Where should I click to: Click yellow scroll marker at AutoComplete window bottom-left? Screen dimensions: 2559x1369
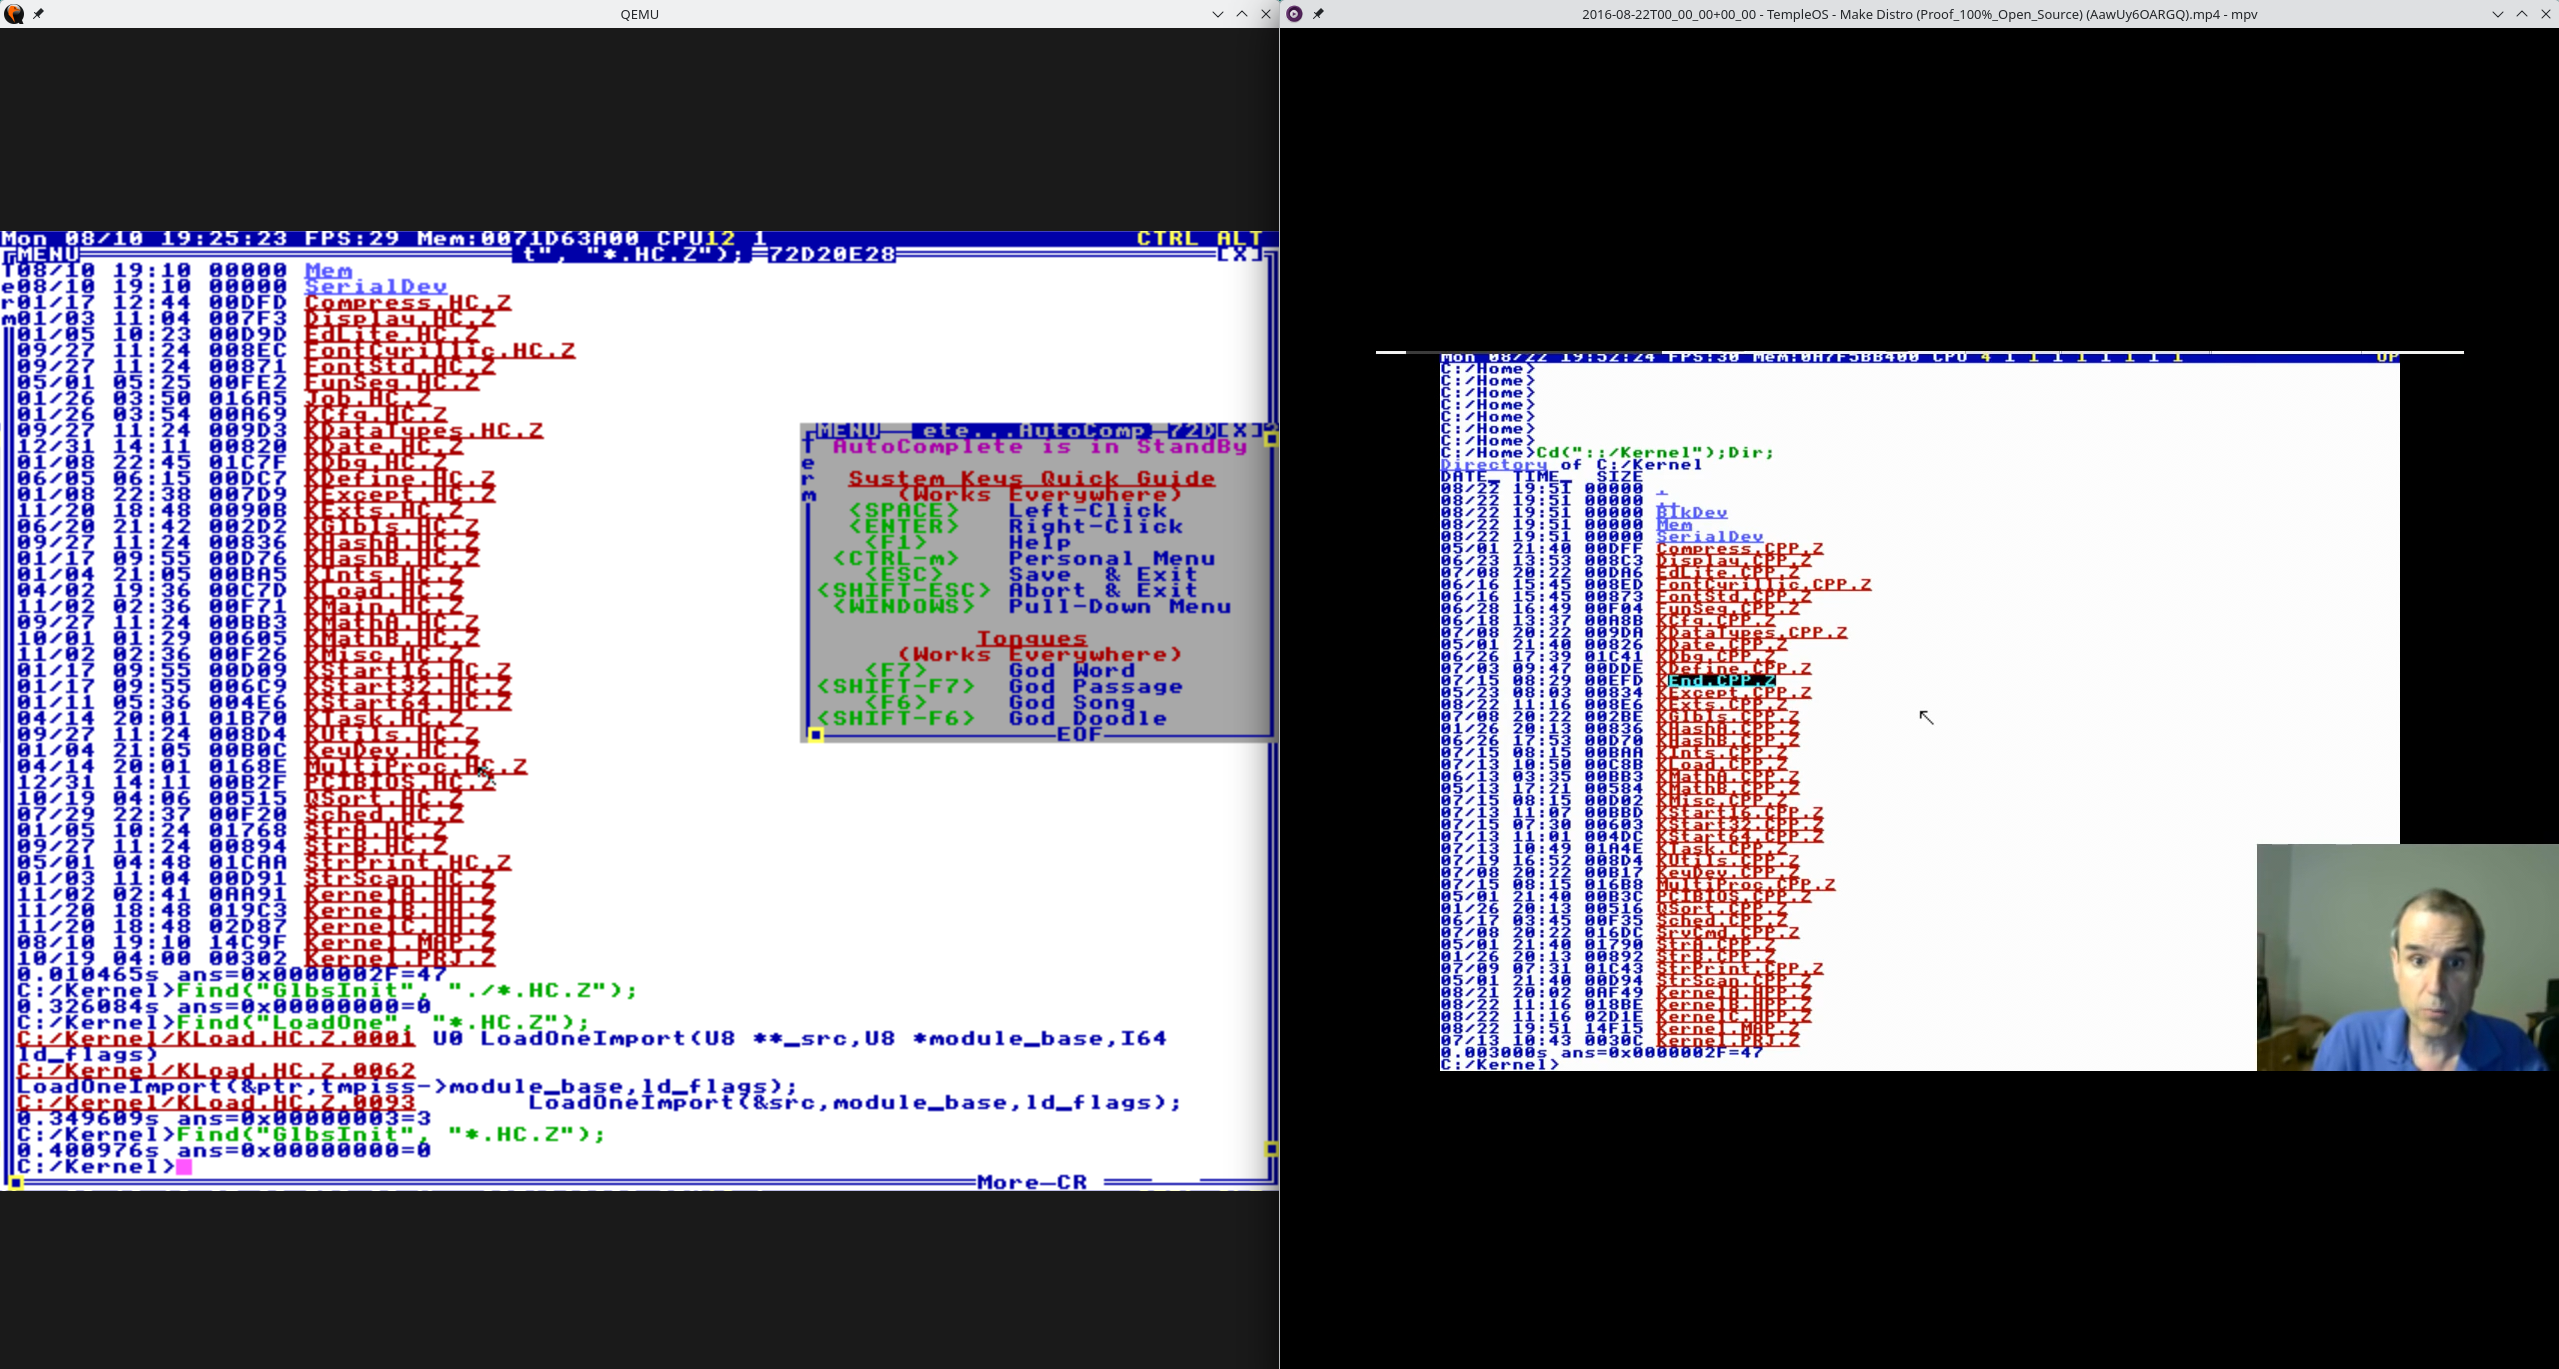816,735
